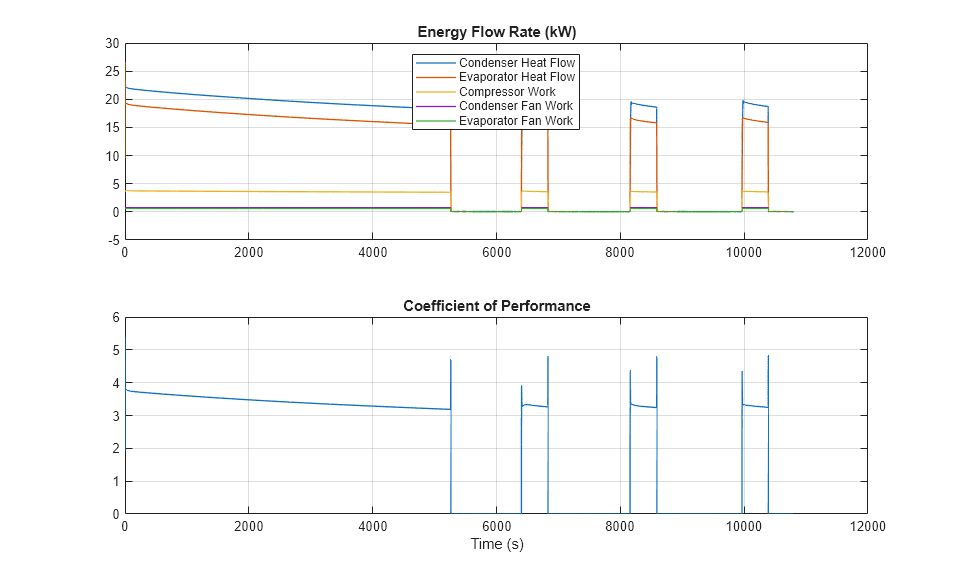Click yellow Compressor Work legend line sample
This screenshot has height=577, width=959.
(436, 92)
